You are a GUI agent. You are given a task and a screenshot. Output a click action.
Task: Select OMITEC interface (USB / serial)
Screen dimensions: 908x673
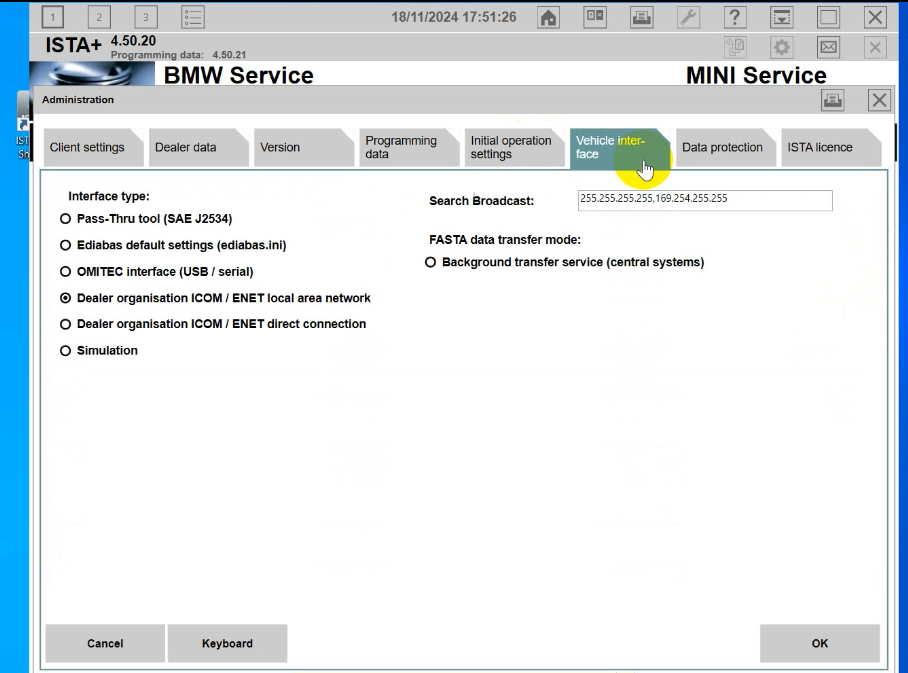pyautogui.click(x=156, y=272)
